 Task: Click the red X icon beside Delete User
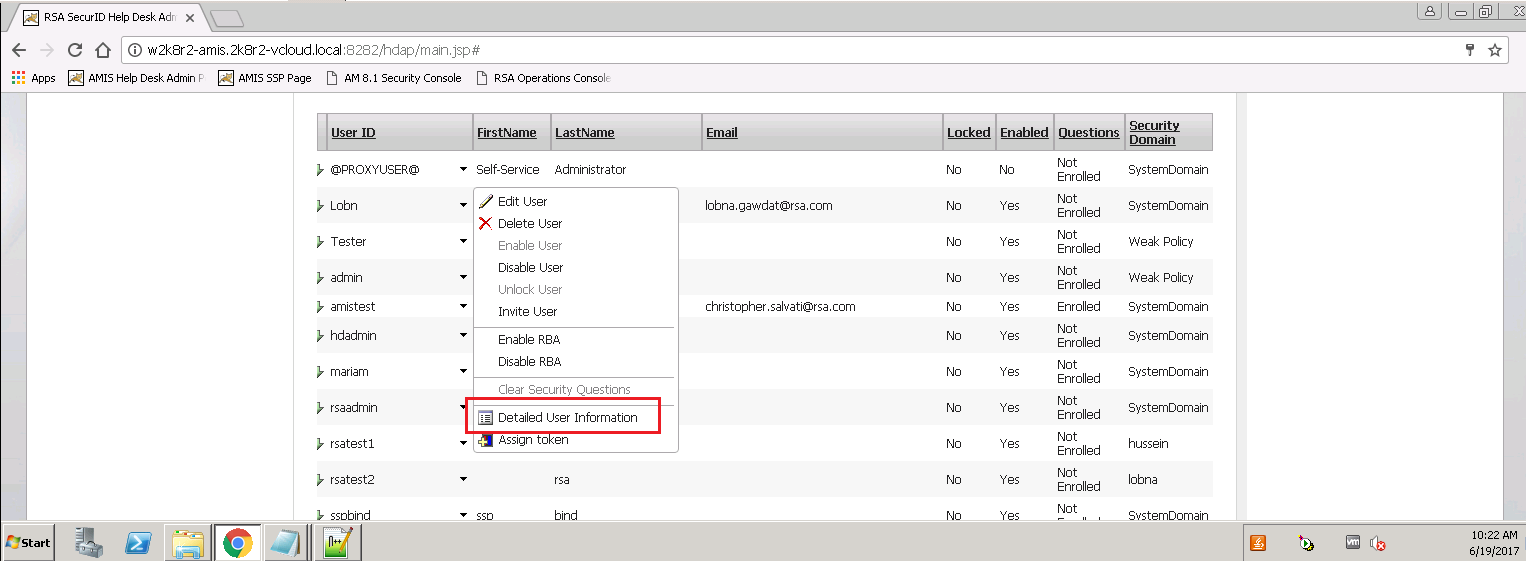tap(486, 223)
